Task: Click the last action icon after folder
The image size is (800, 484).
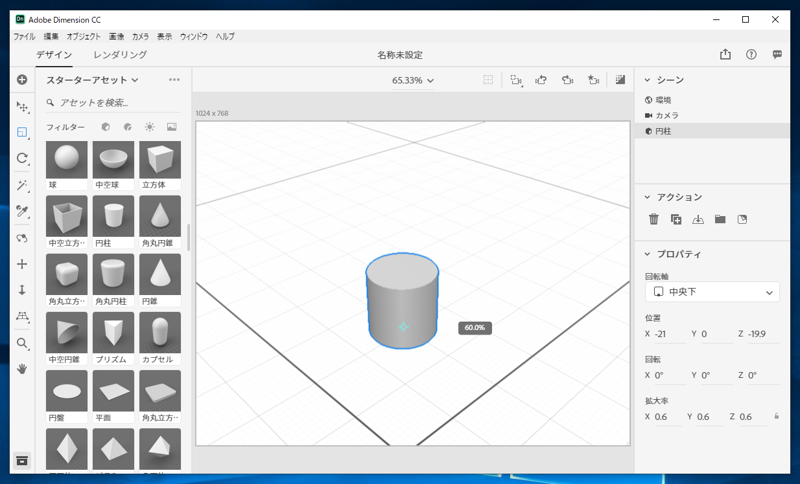Action: (x=742, y=219)
